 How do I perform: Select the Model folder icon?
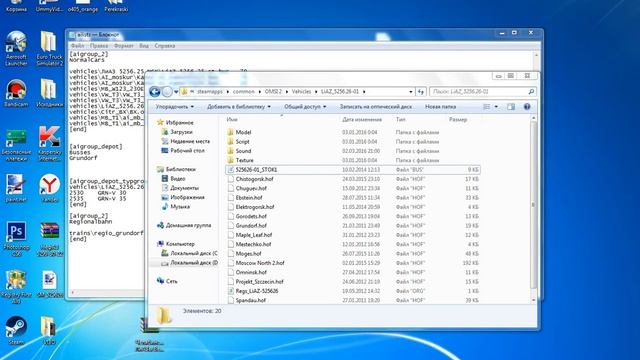click(231, 132)
